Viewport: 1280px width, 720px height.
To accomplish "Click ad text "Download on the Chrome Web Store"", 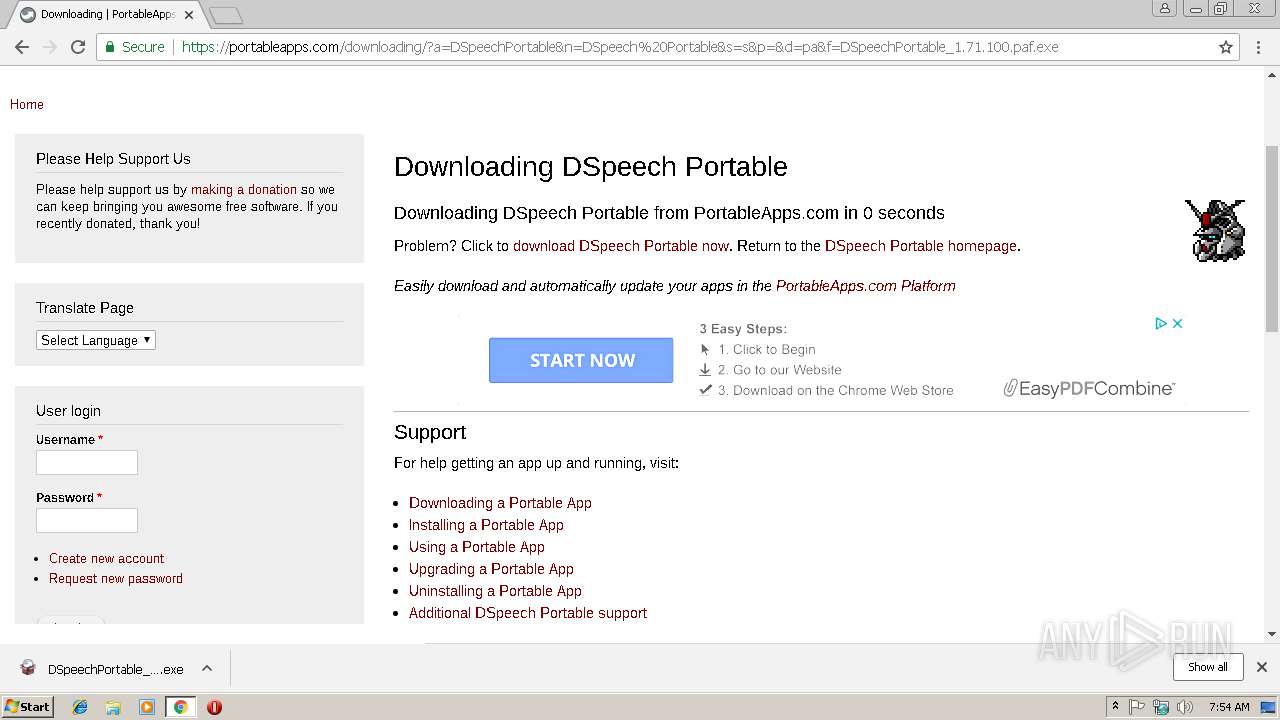I will 843,391.
